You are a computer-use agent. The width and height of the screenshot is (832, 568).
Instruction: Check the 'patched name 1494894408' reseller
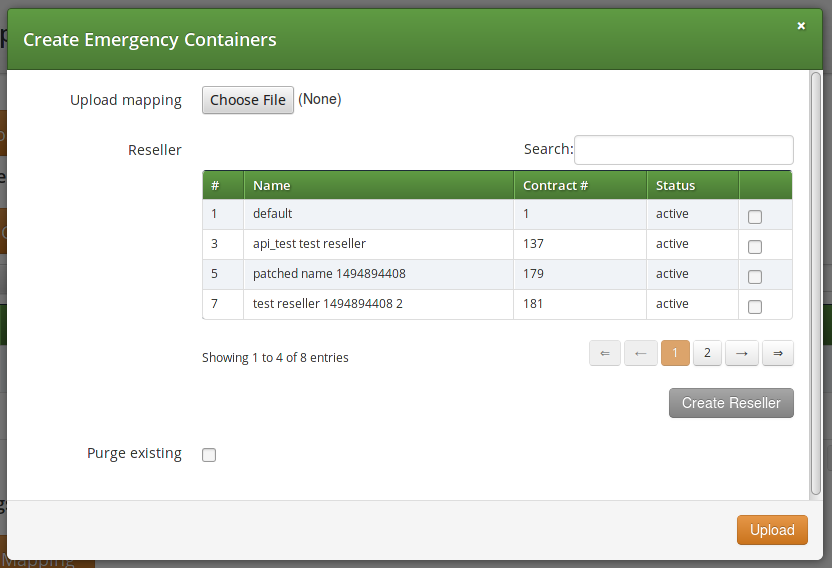tap(755, 277)
